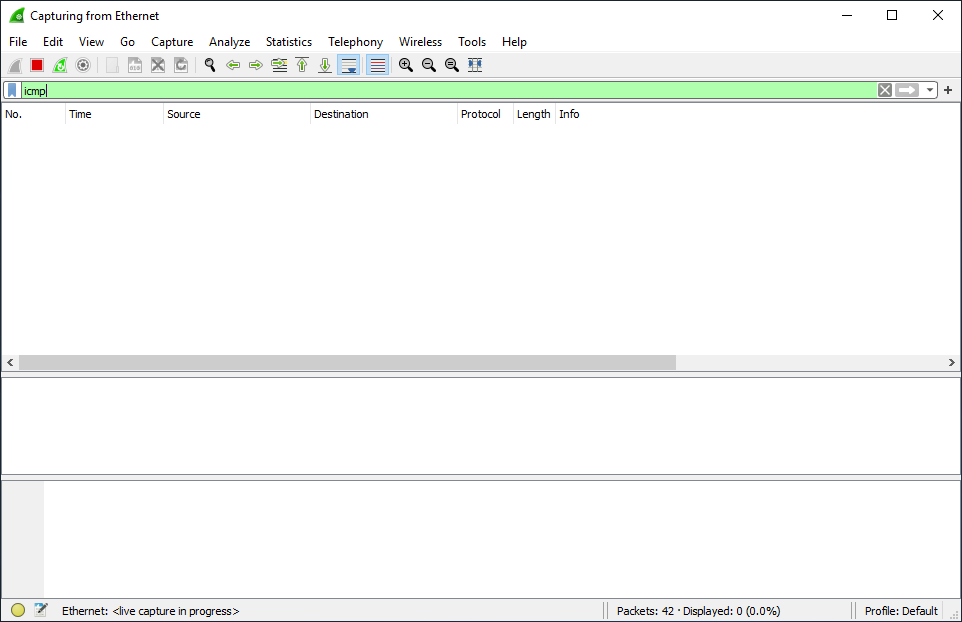This screenshot has width=962, height=622.
Task: Click the open capture file icon
Action: tap(112, 65)
